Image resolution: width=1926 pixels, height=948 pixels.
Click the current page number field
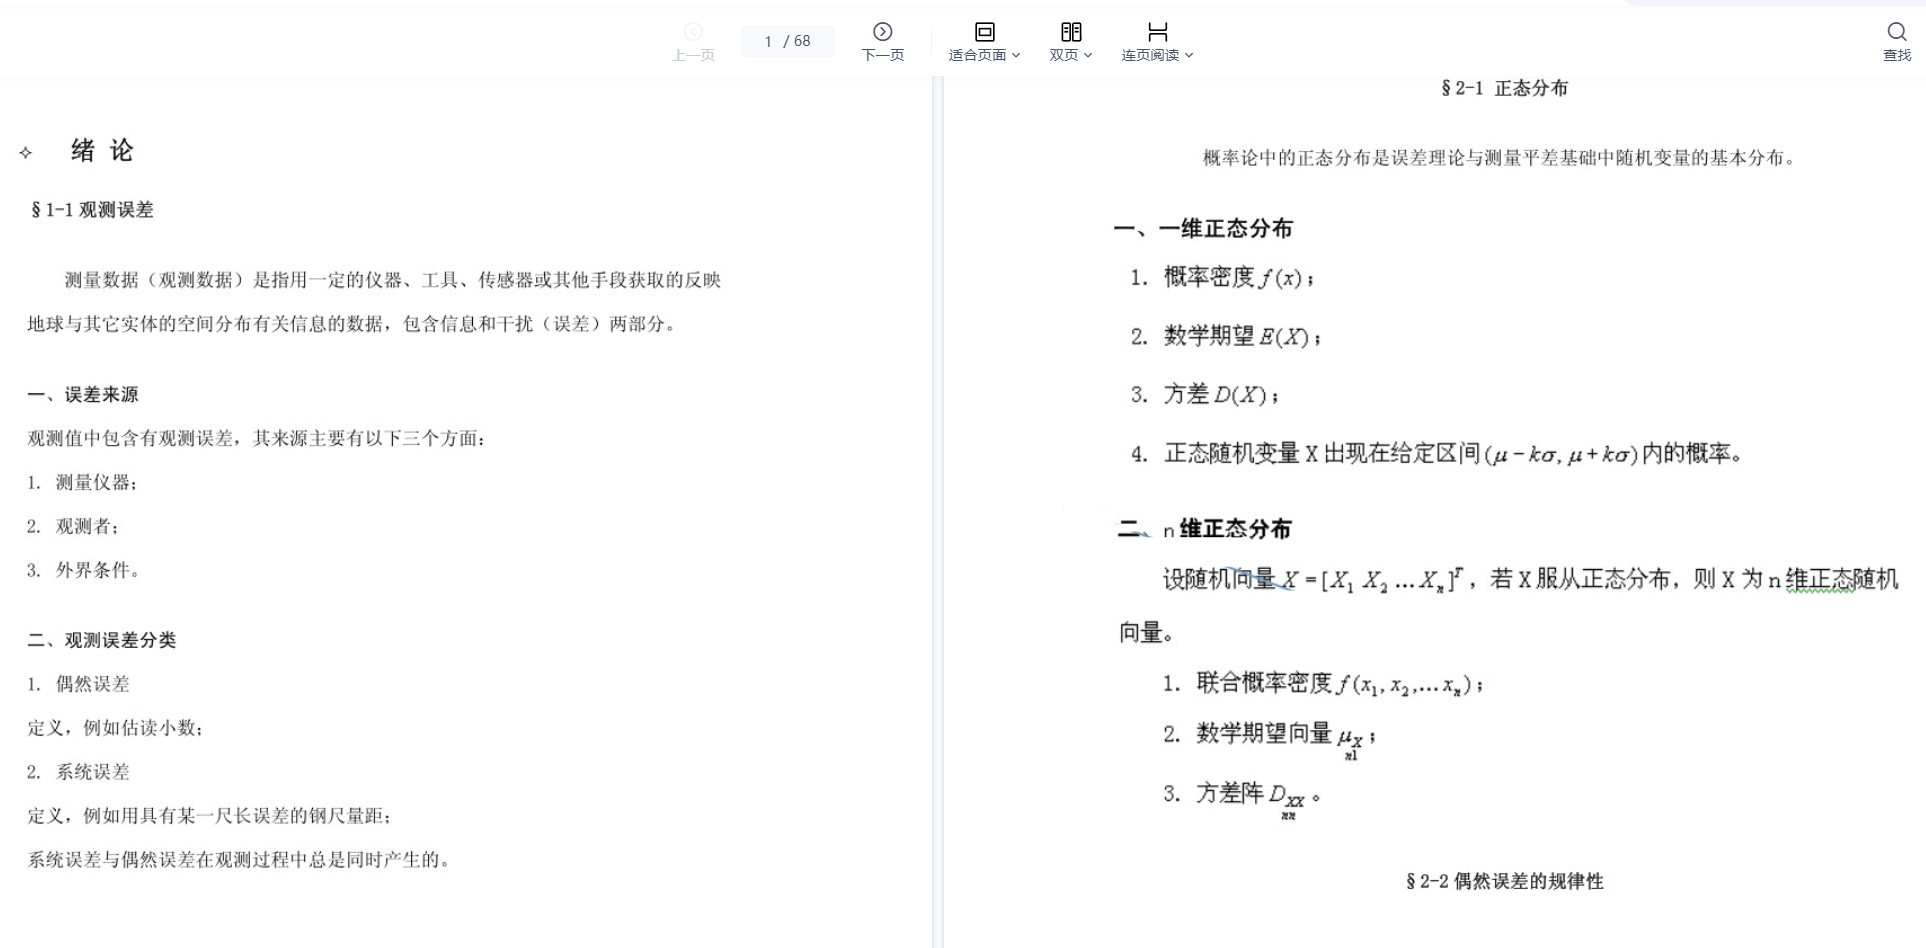(768, 41)
